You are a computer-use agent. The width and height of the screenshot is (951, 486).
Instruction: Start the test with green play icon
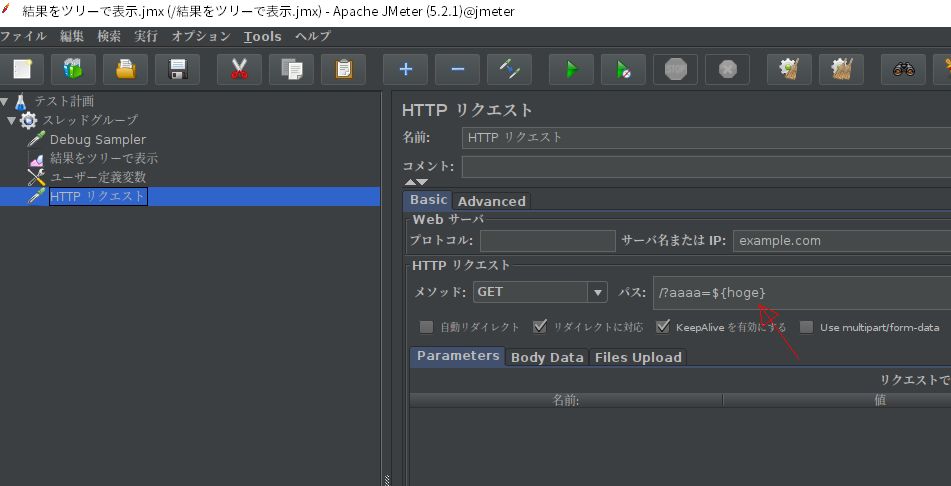(x=571, y=69)
